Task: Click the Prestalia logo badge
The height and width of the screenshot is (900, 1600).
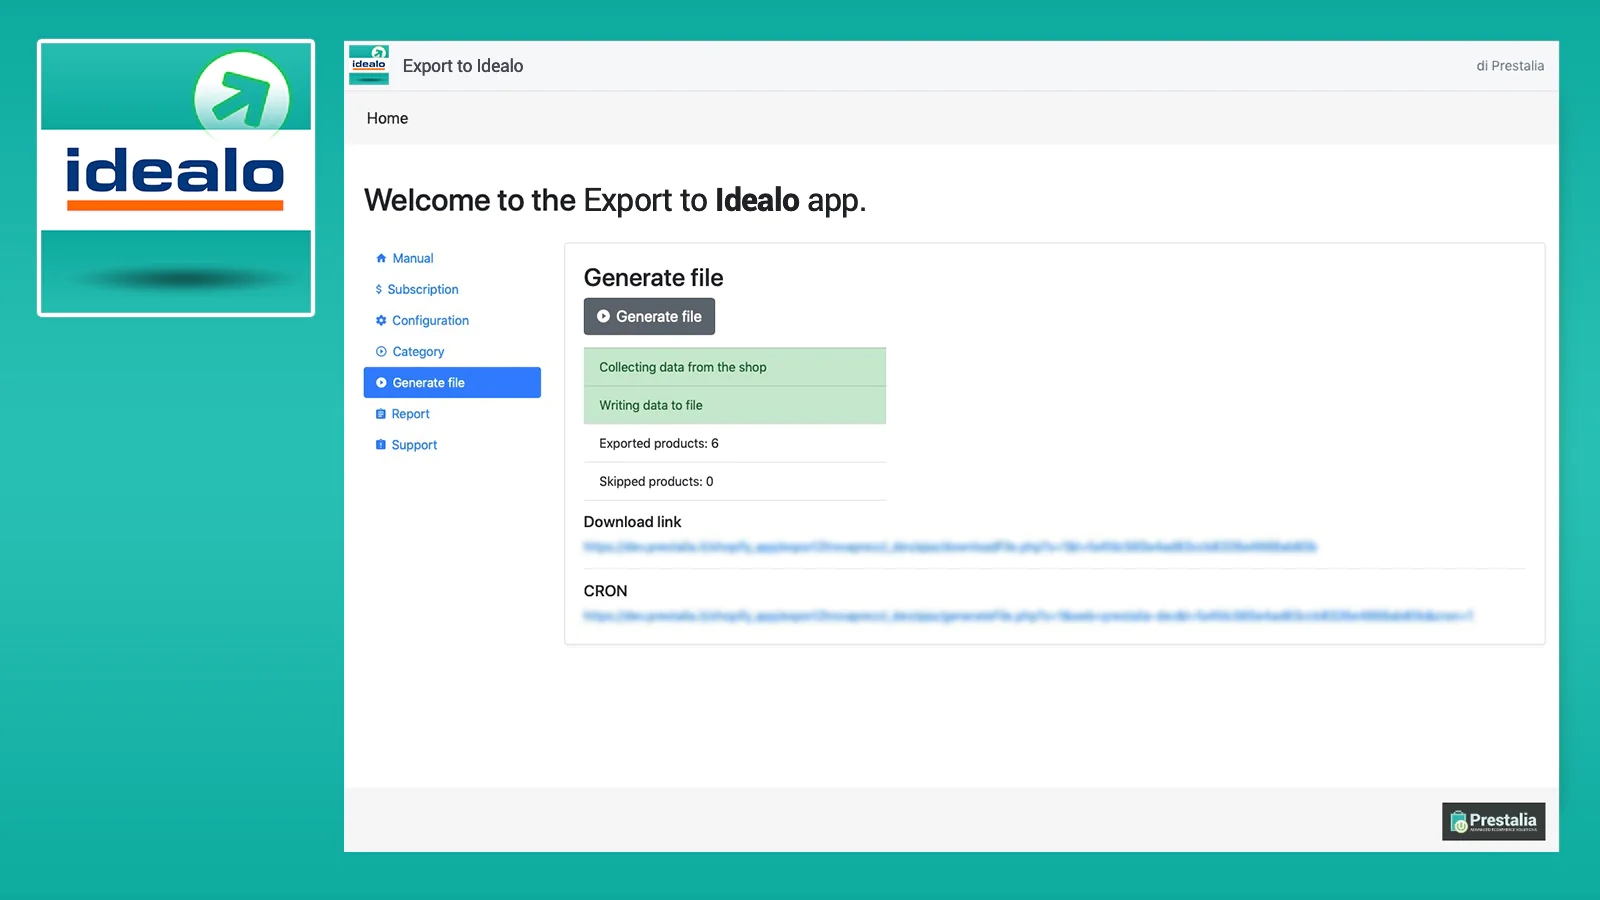Action: (1493, 821)
